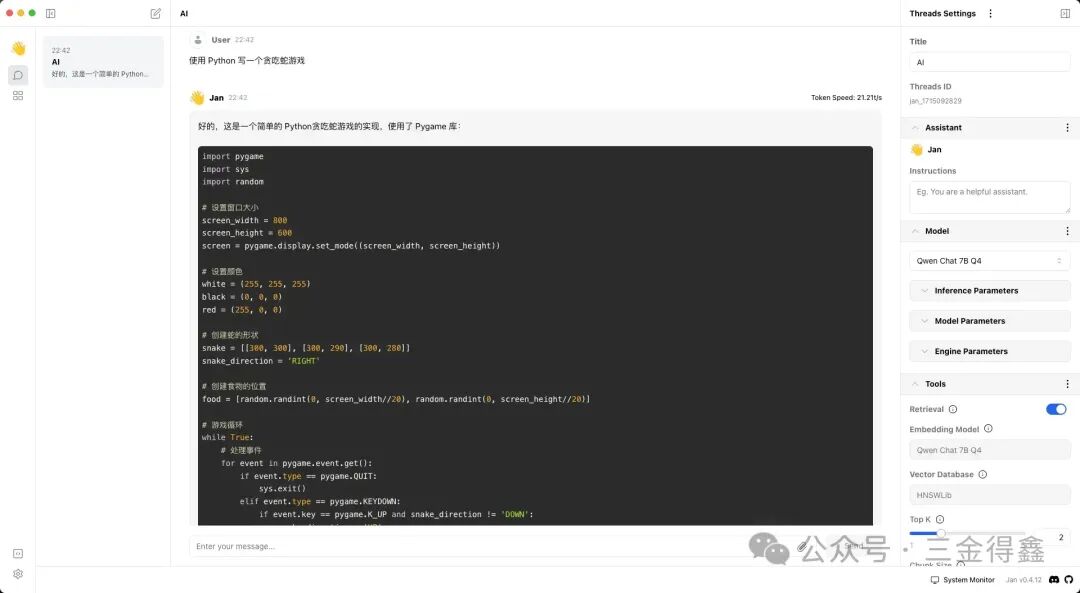Click the user message 使用 Python 写一个贪吃蛇游戏
The width and height of the screenshot is (1080, 593).
tap(247, 61)
